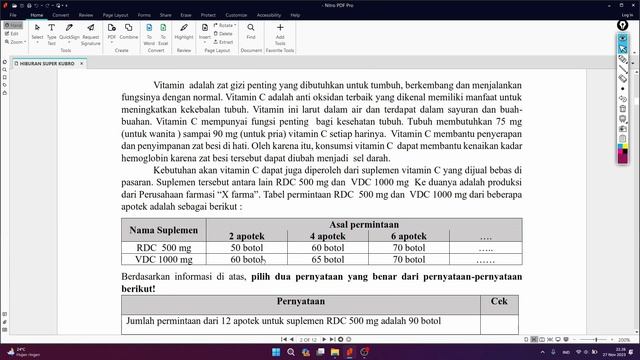Switch to the Convert ribbon tab
The height and width of the screenshot is (360, 640).
pos(60,15)
